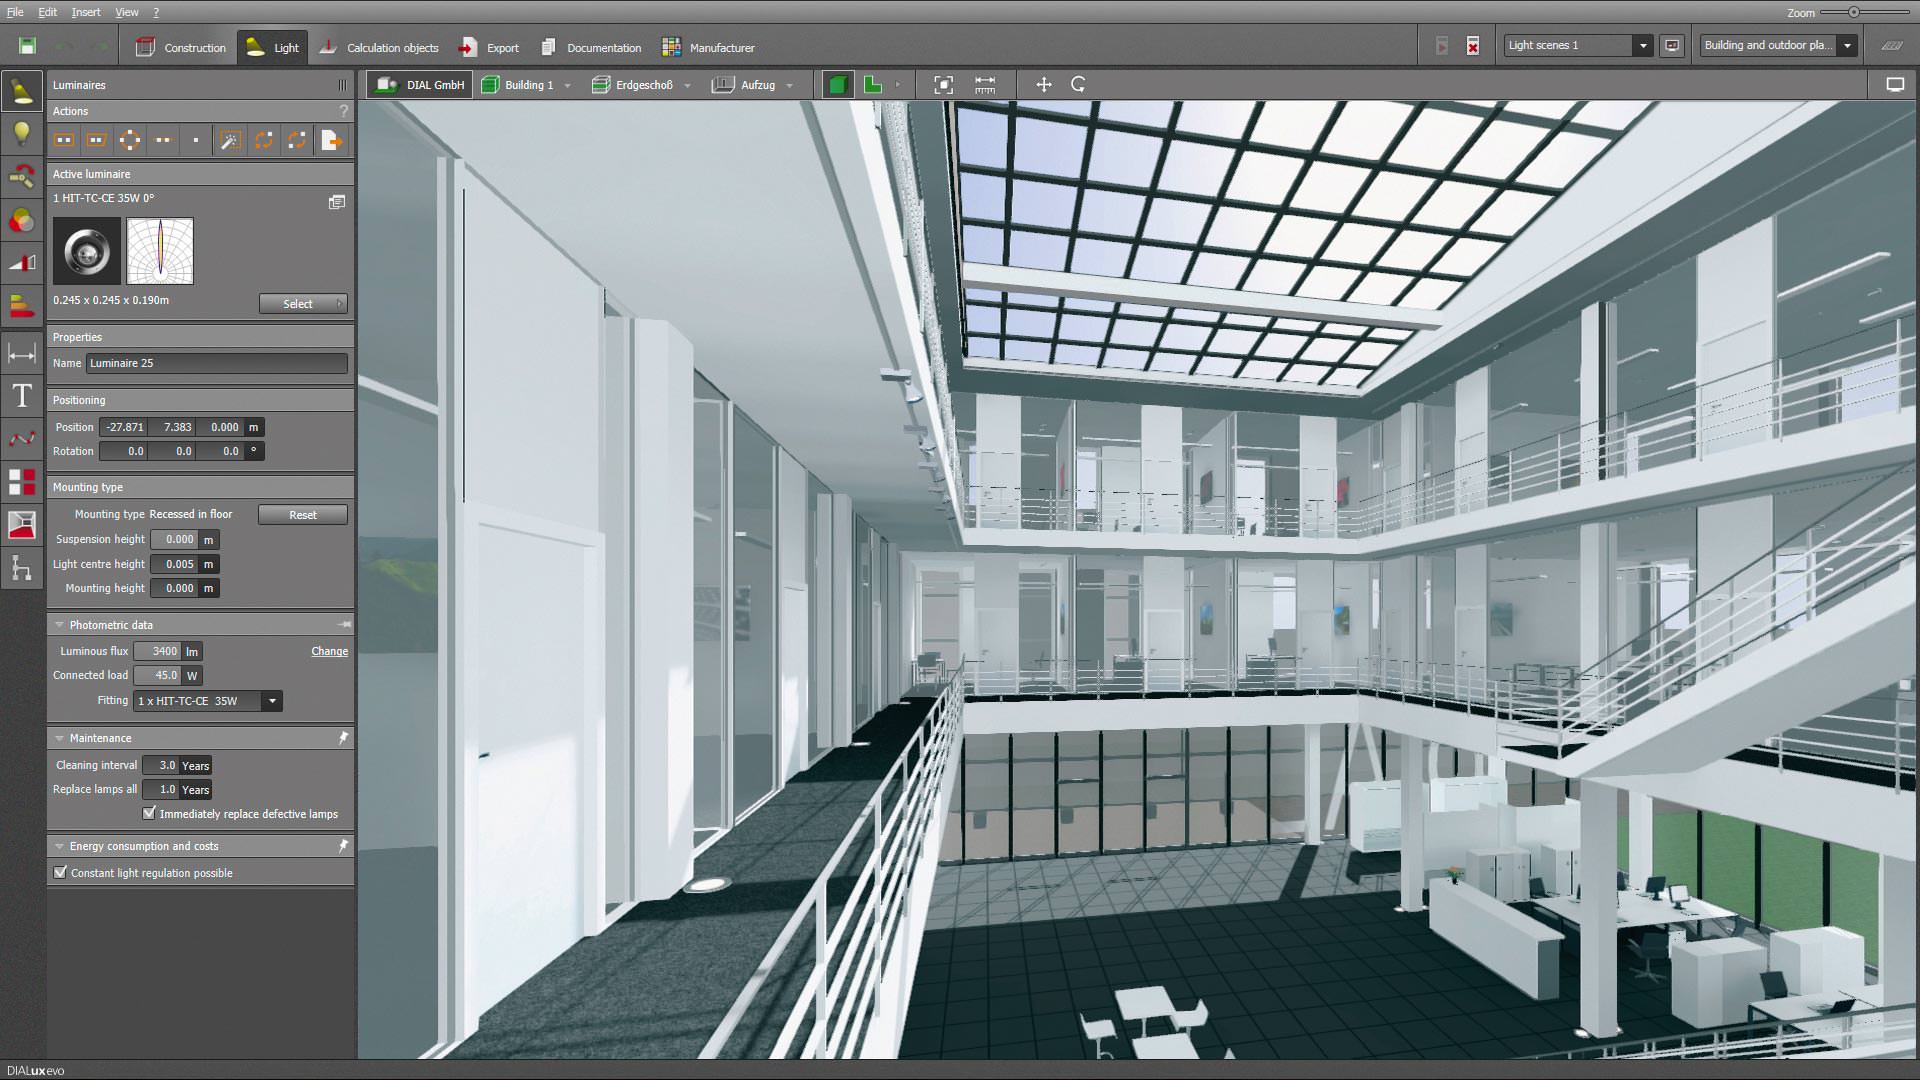Switch to the Construction mode tab
The width and height of the screenshot is (1920, 1080).
click(x=180, y=47)
